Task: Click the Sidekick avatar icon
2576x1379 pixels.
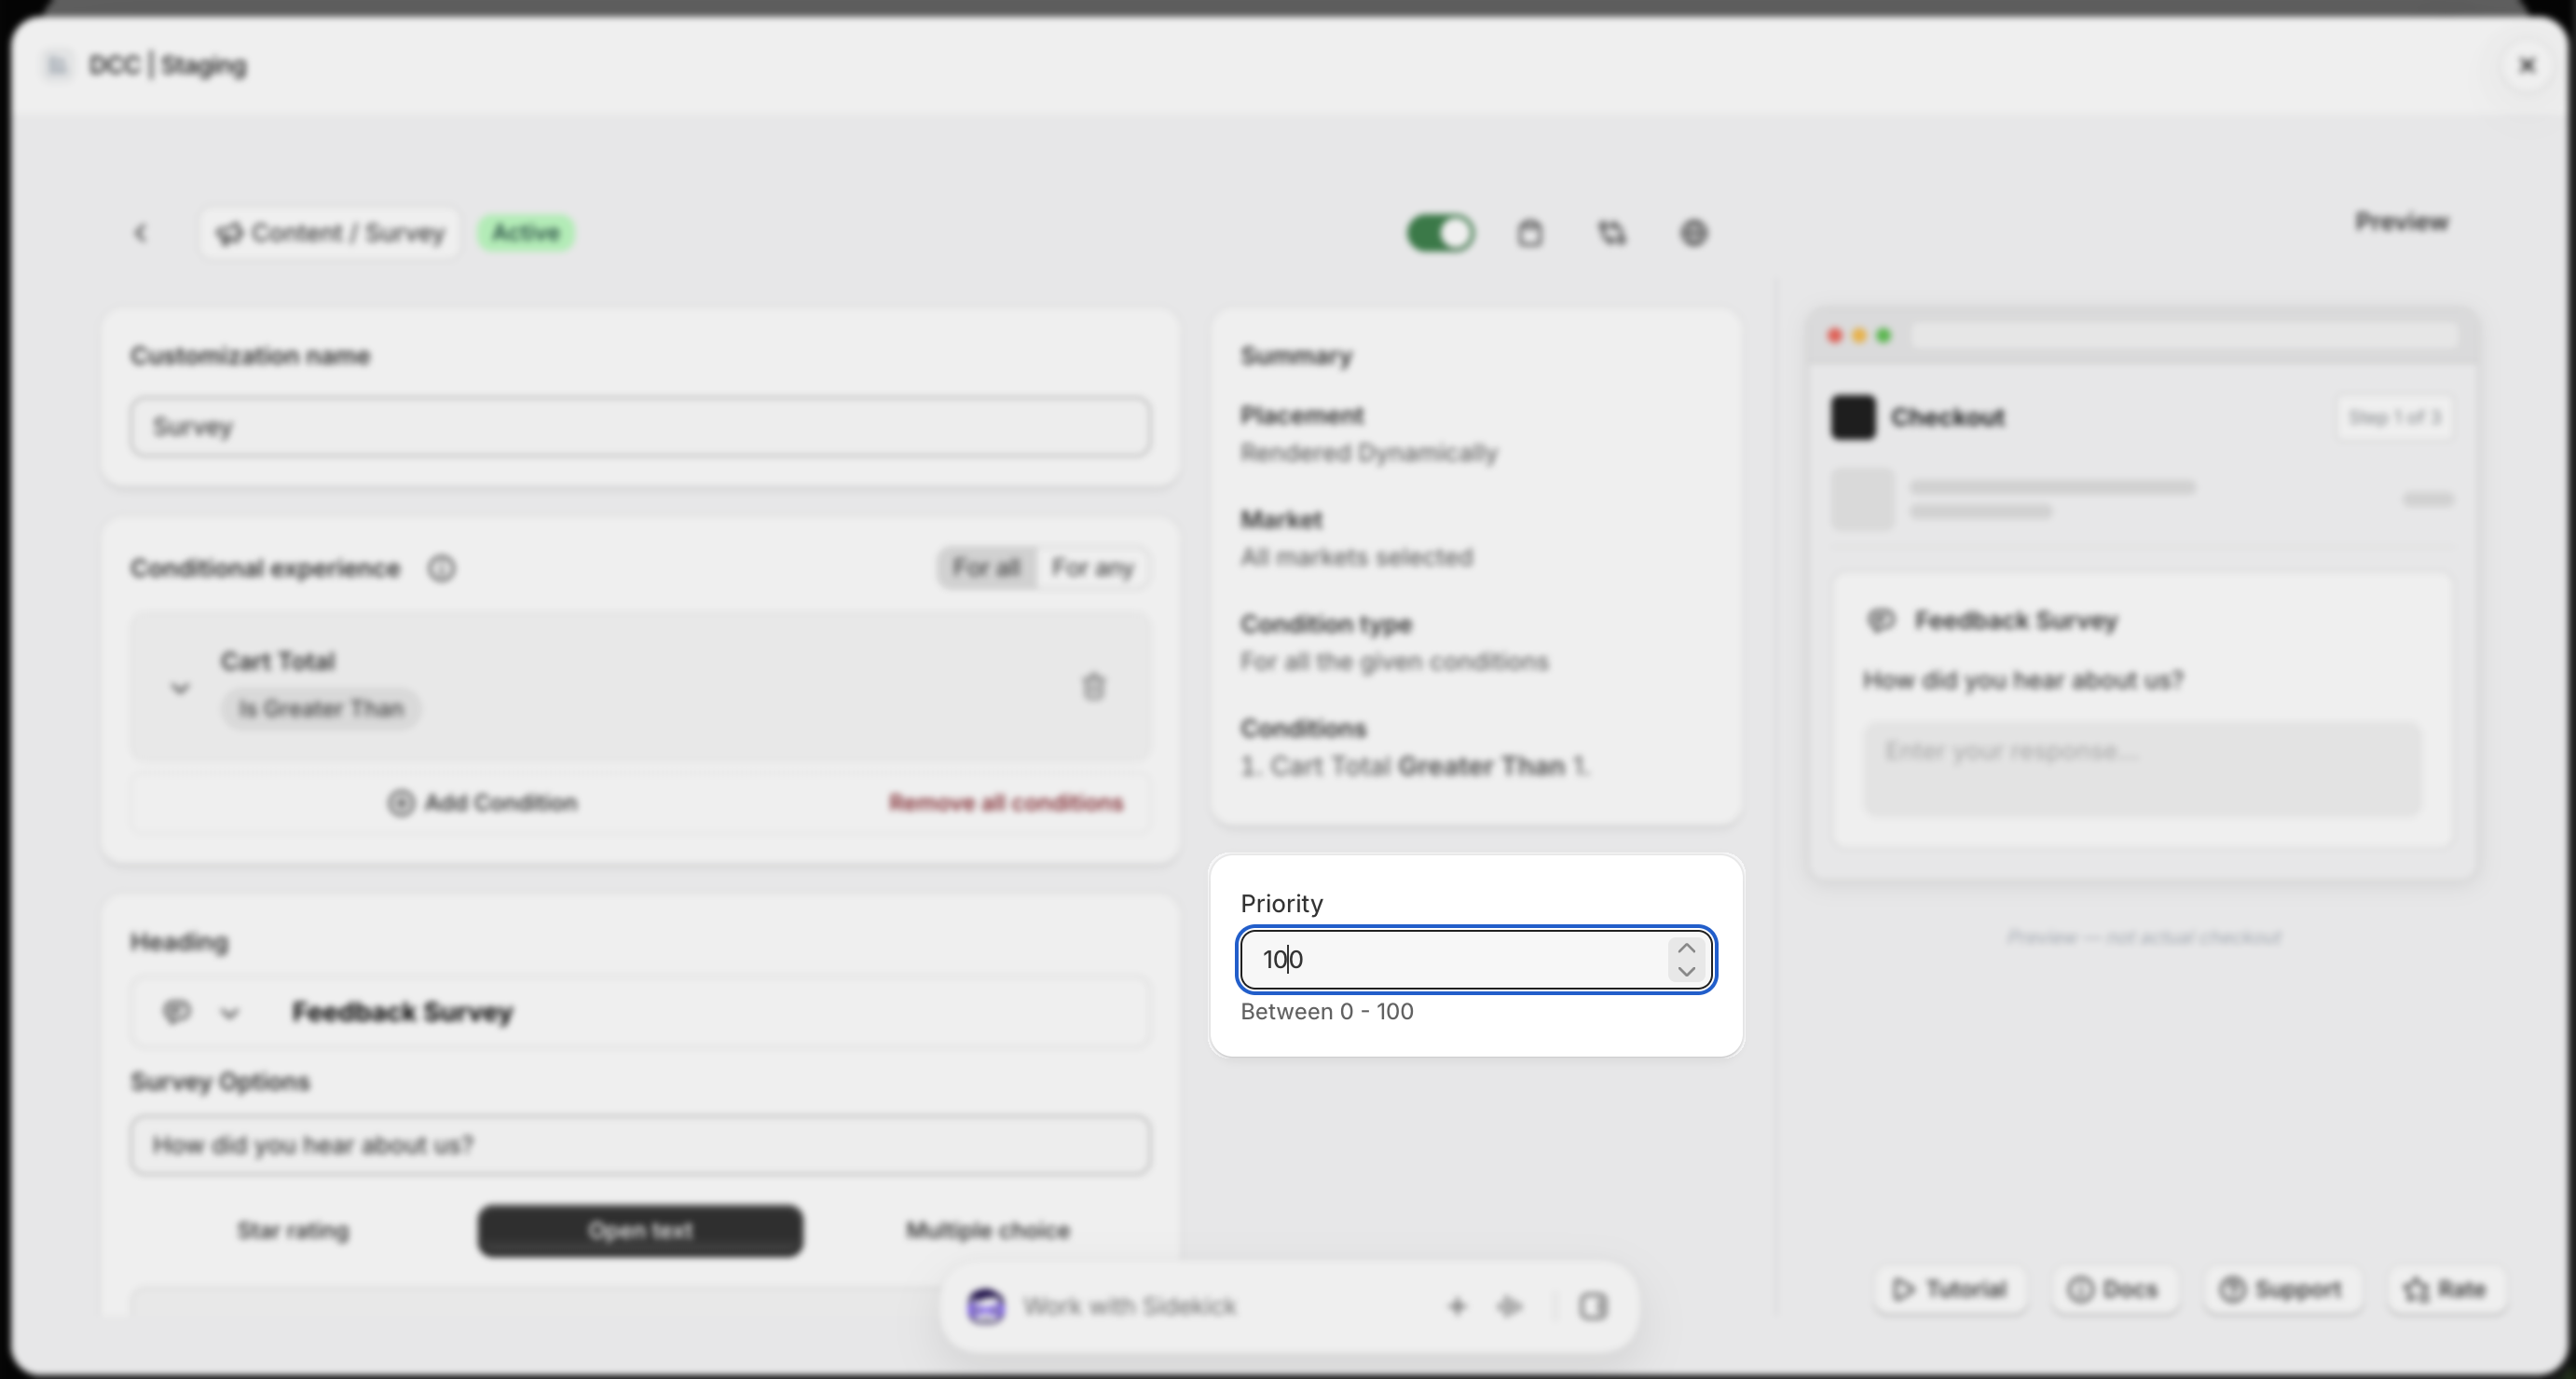Action: [986, 1307]
